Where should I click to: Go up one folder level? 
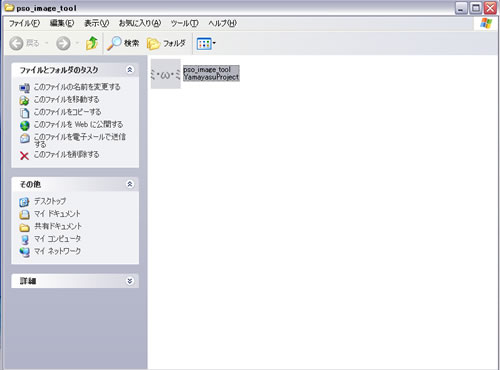click(92, 43)
